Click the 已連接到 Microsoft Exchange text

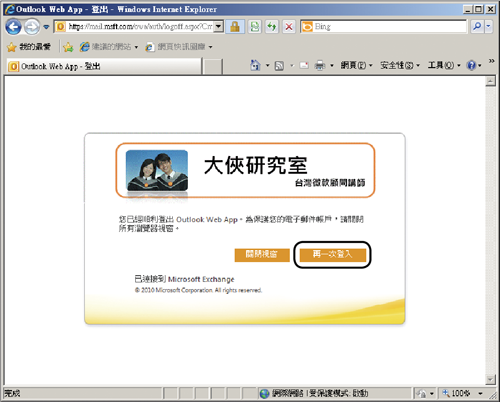pyautogui.click(x=184, y=279)
